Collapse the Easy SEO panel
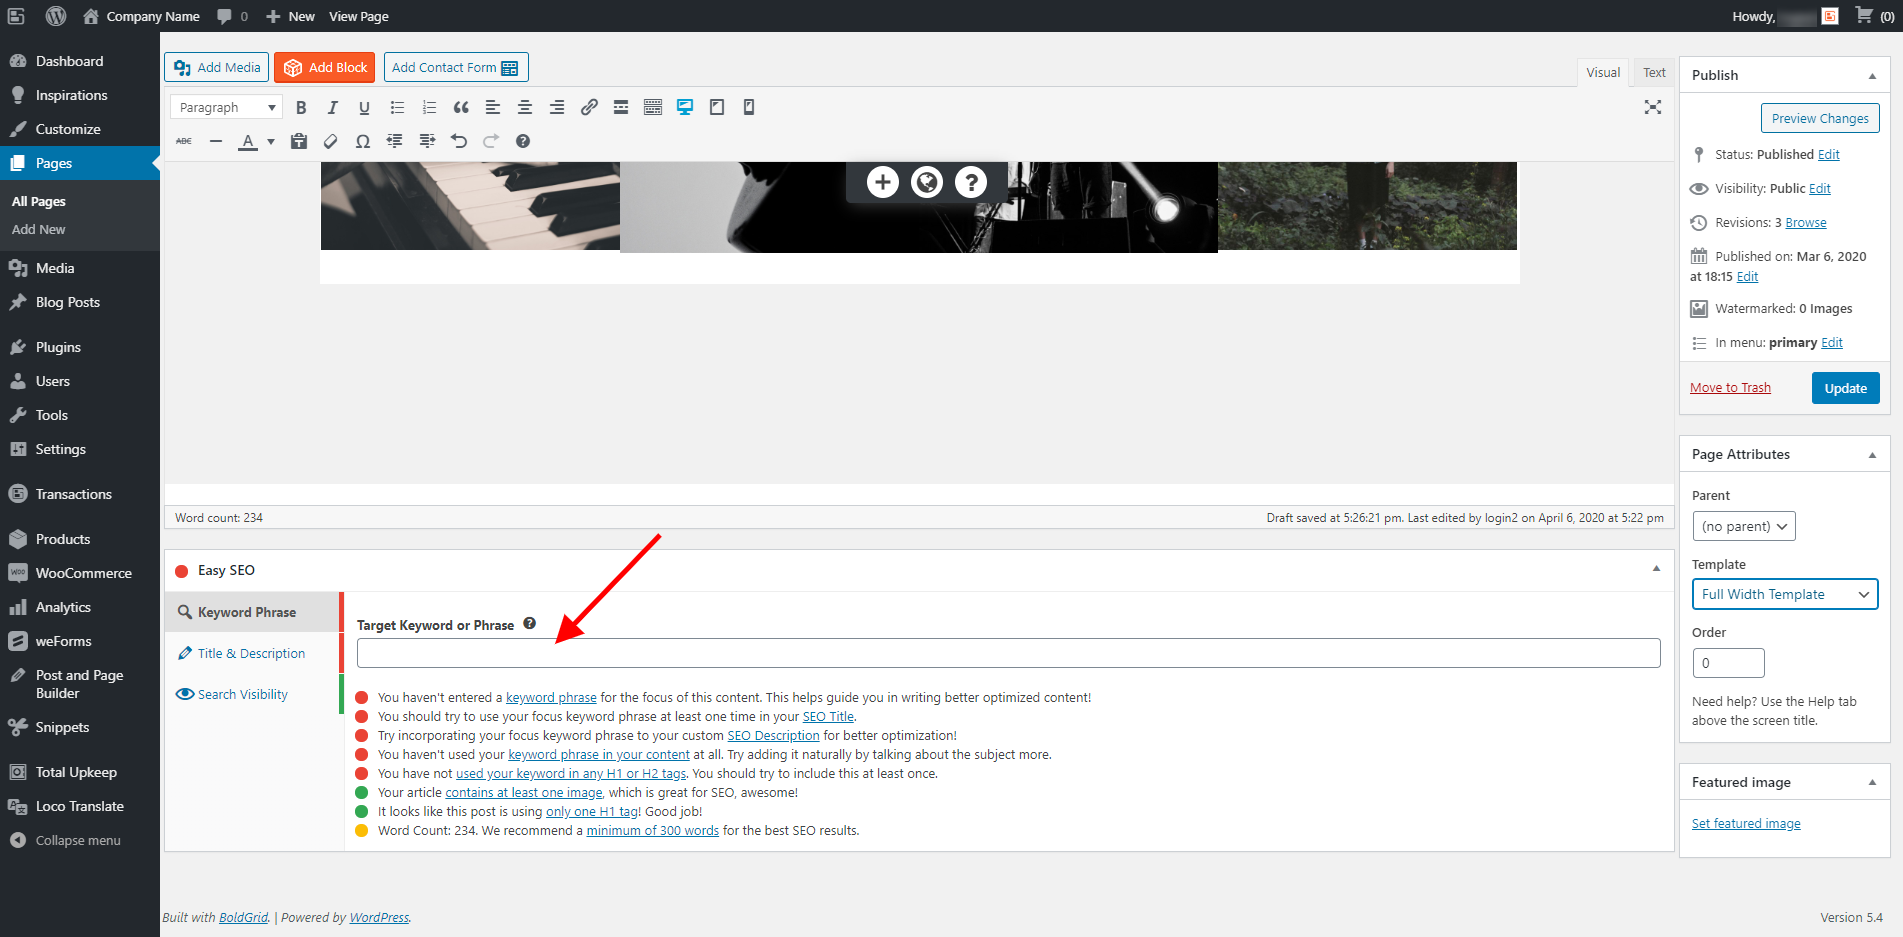1903x937 pixels. (x=1656, y=567)
